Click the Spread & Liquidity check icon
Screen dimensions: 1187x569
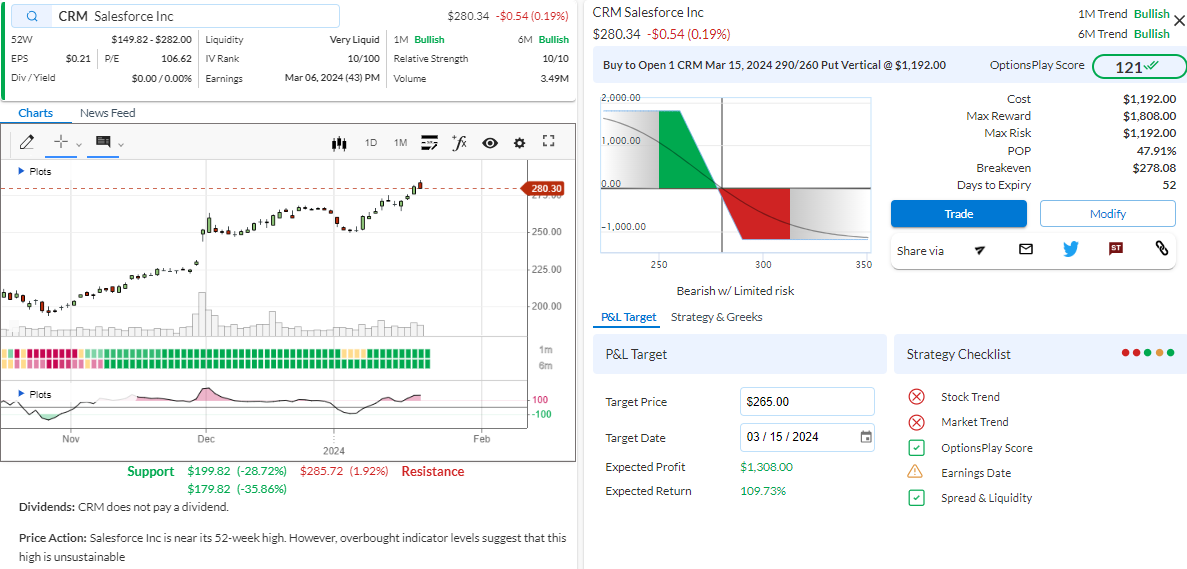coord(916,498)
